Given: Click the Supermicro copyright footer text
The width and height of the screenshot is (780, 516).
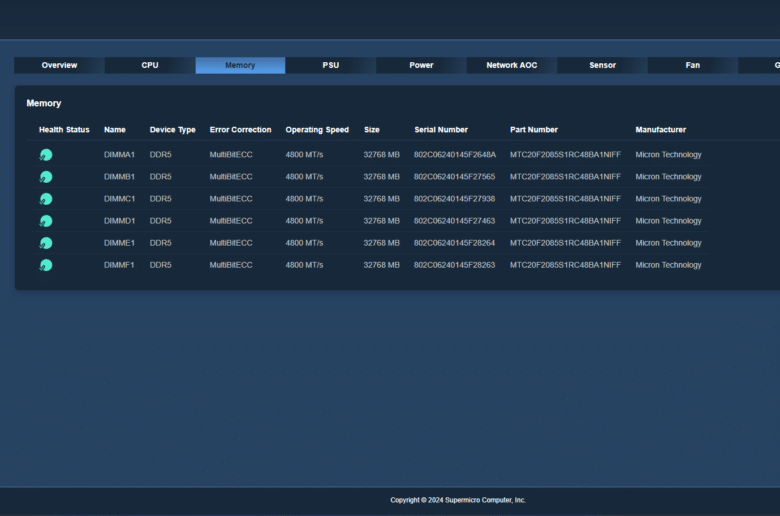Looking at the screenshot, I should point(458,500).
